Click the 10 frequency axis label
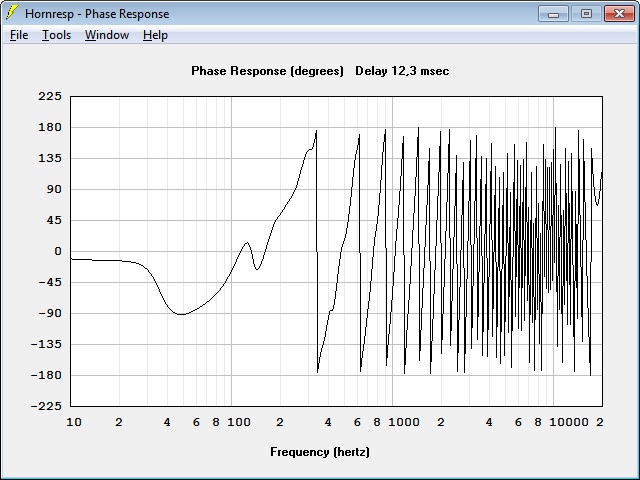 coord(74,422)
